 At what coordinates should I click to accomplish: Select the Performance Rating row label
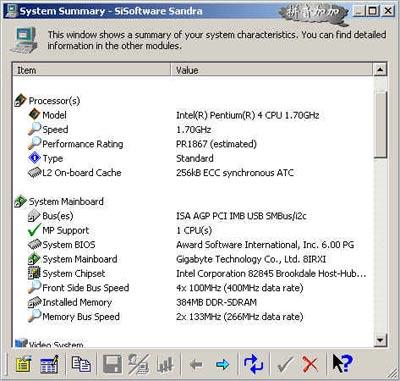pos(83,144)
